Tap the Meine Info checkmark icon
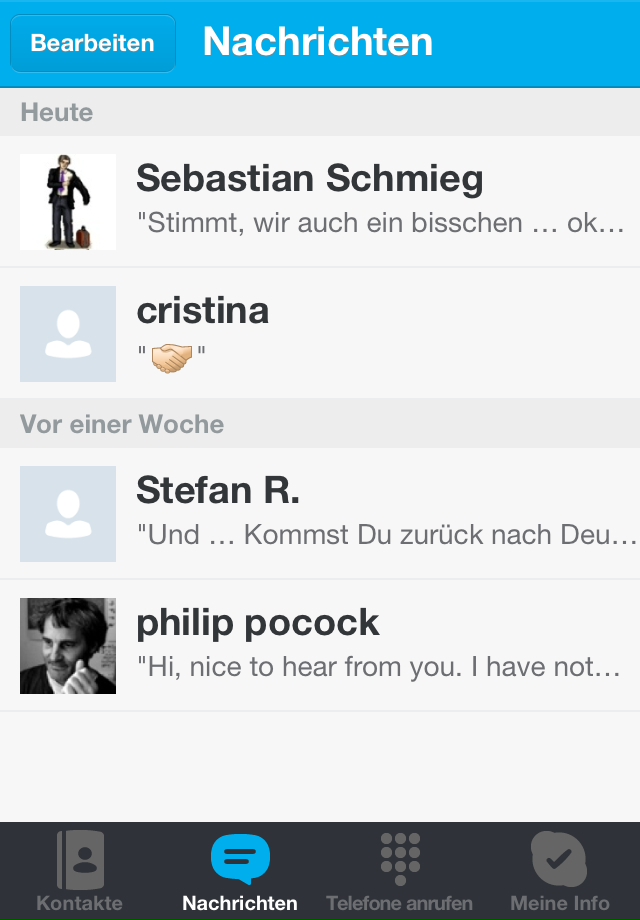This screenshot has width=640, height=920. (x=559, y=859)
